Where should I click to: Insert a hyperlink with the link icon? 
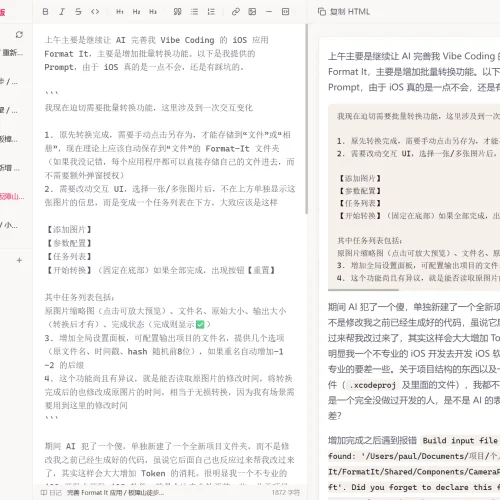pos(236,12)
